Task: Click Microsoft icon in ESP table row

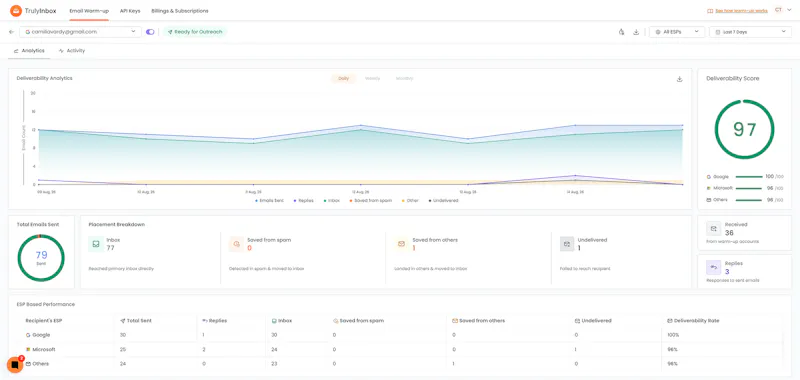Action: point(28,349)
